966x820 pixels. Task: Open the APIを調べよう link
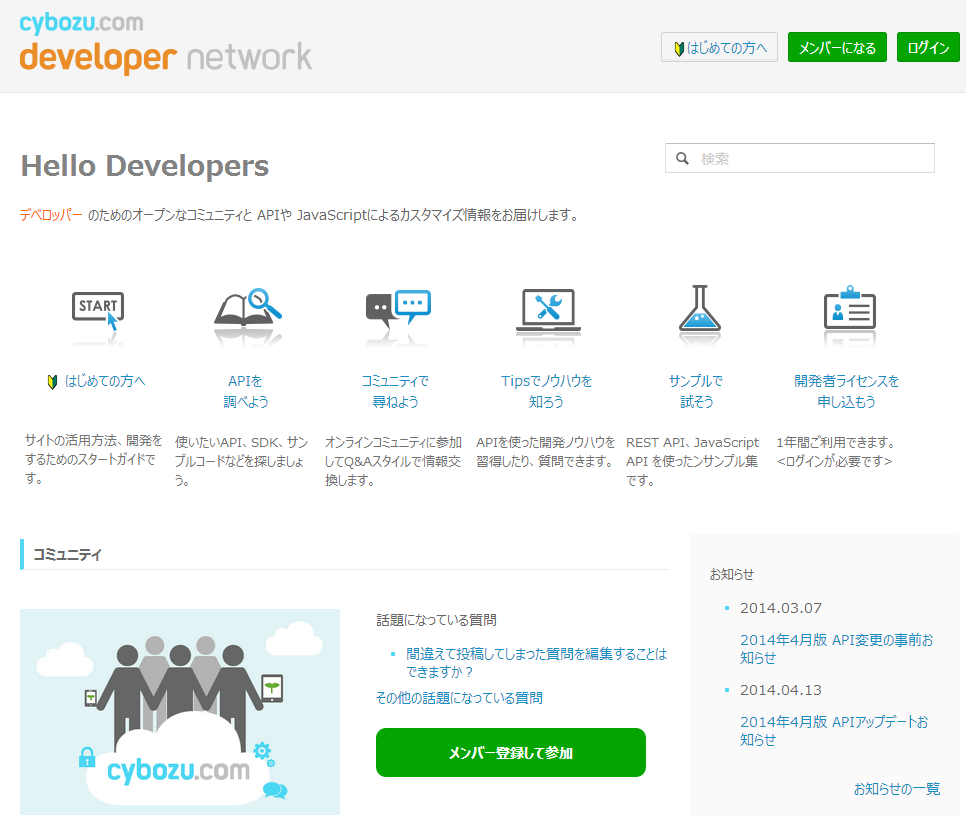[x=245, y=391]
